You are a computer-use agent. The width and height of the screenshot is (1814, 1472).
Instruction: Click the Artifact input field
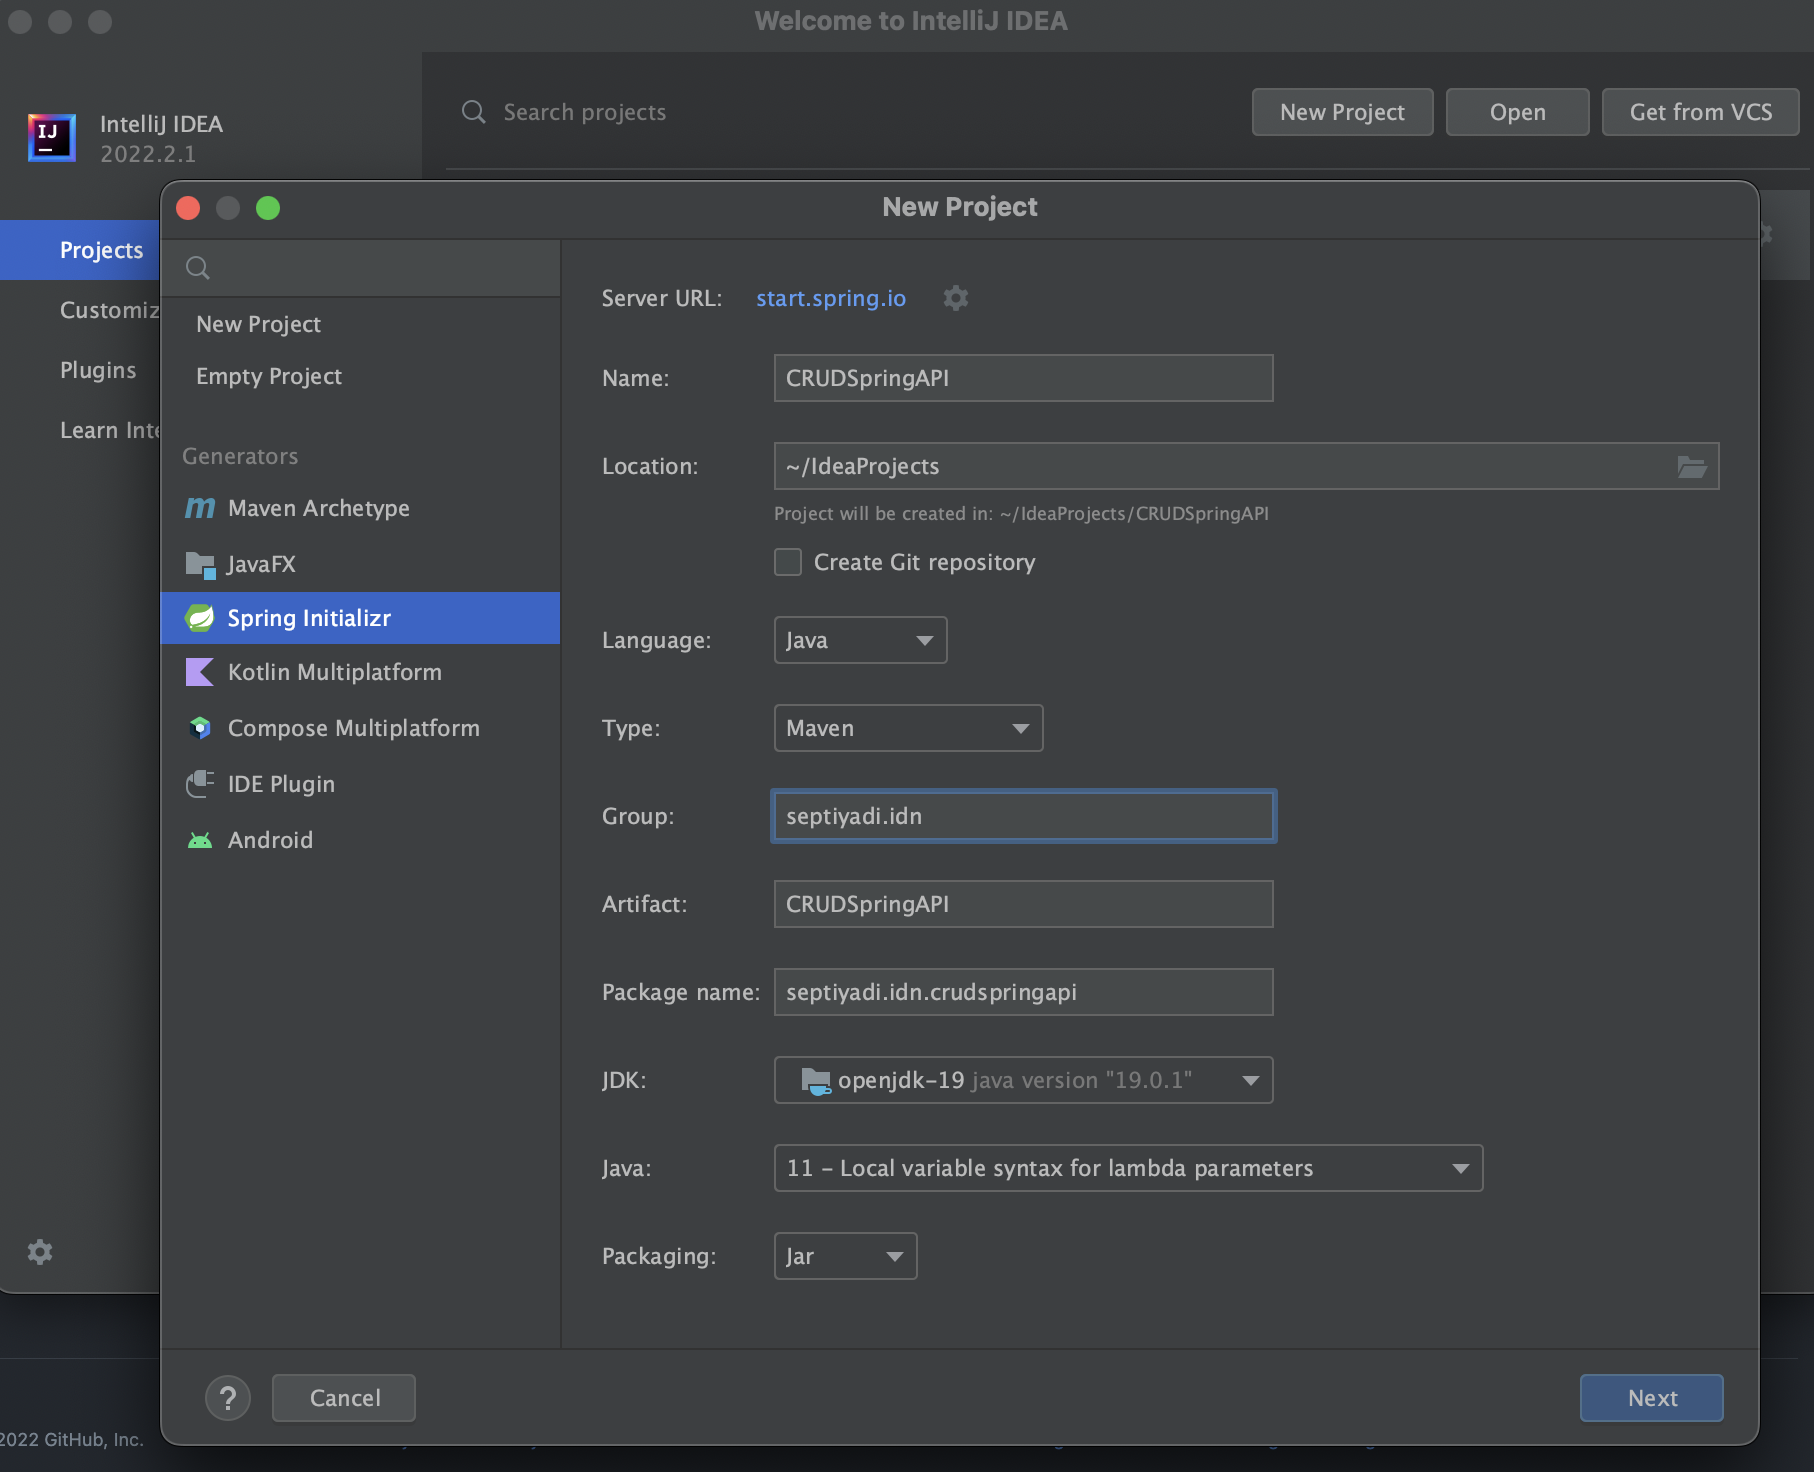point(1023,904)
